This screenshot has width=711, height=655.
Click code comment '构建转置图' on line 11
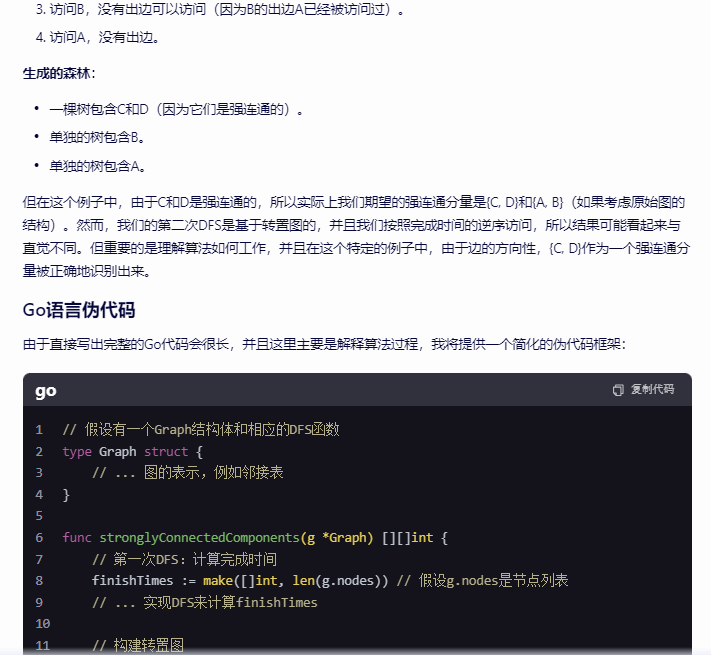(x=138, y=645)
